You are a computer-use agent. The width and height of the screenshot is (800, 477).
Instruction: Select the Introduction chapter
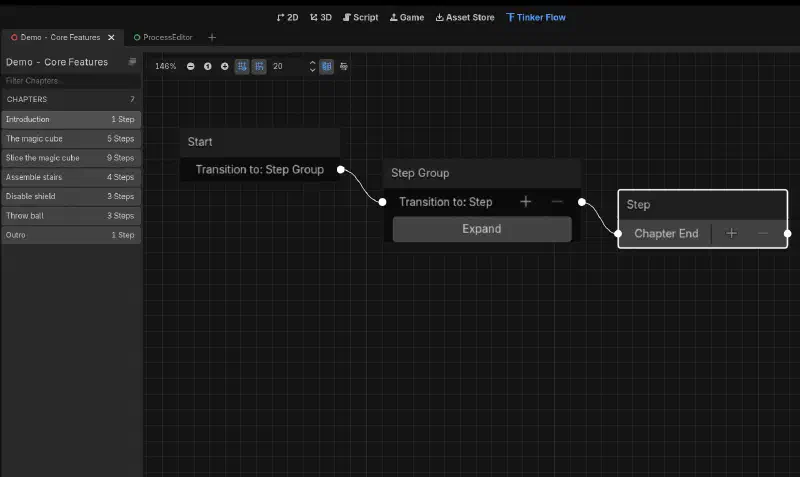pos(71,119)
